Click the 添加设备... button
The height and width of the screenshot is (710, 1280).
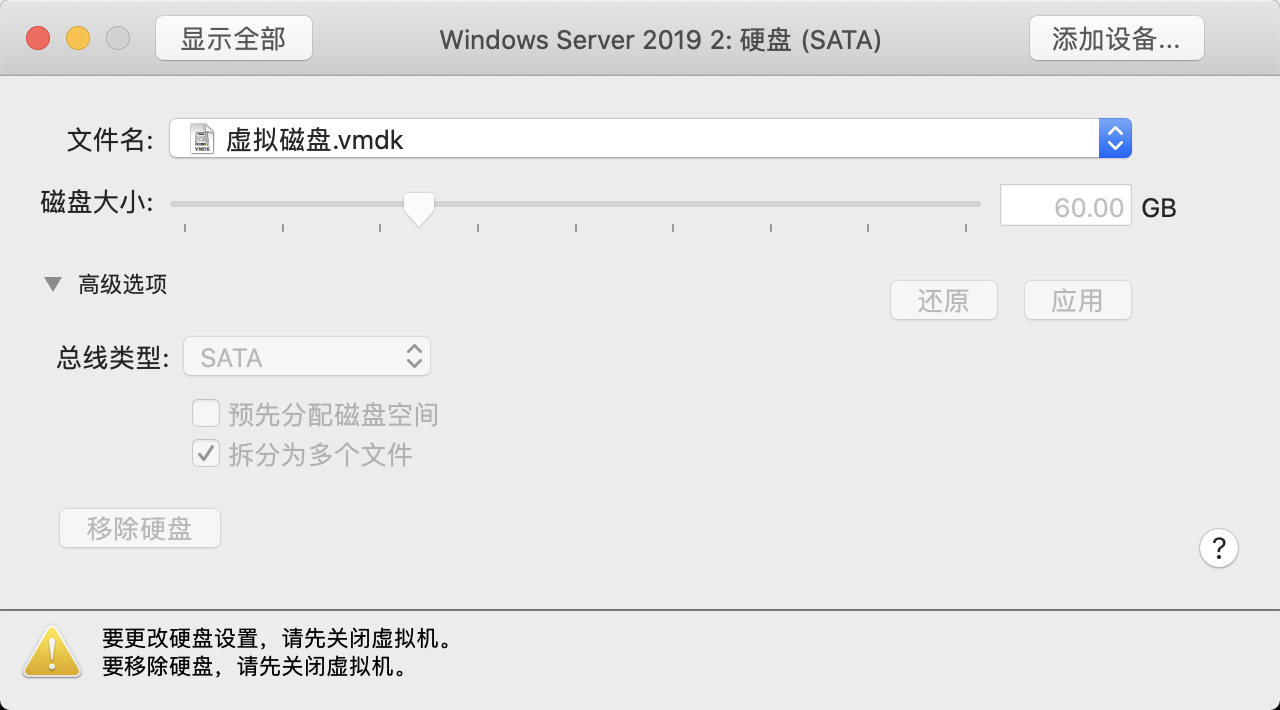(x=1117, y=39)
